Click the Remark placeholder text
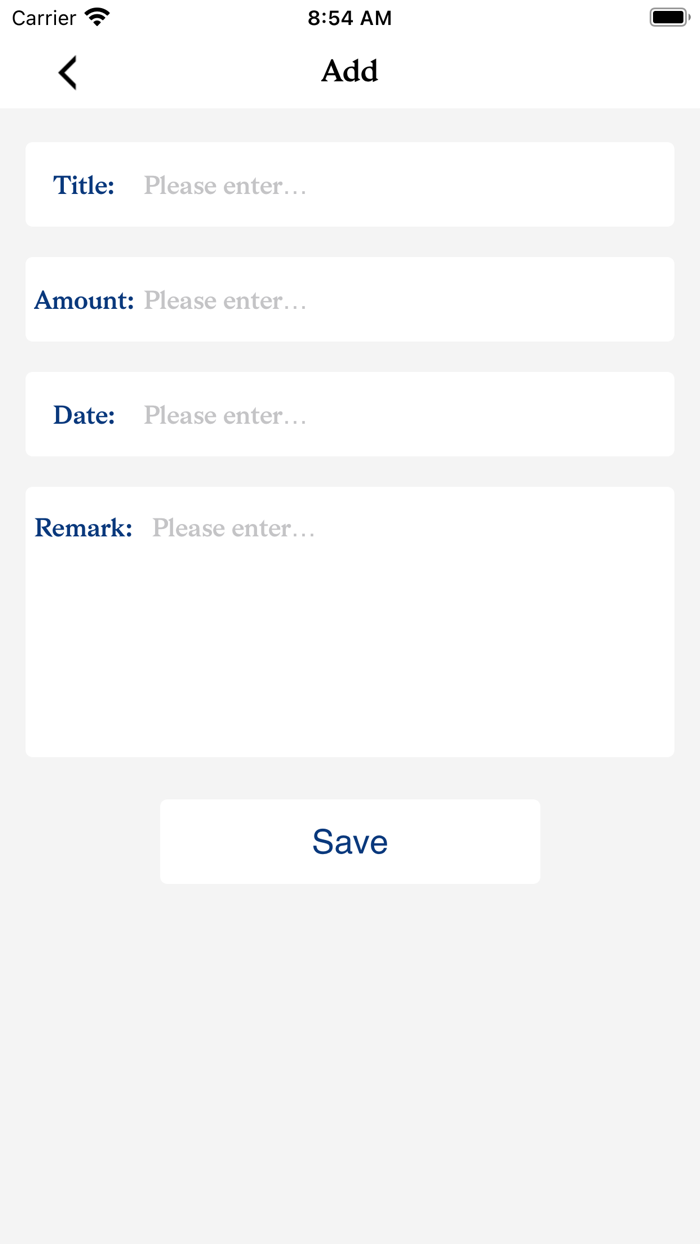The width and height of the screenshot is (700, 1244). pos(233,528)
